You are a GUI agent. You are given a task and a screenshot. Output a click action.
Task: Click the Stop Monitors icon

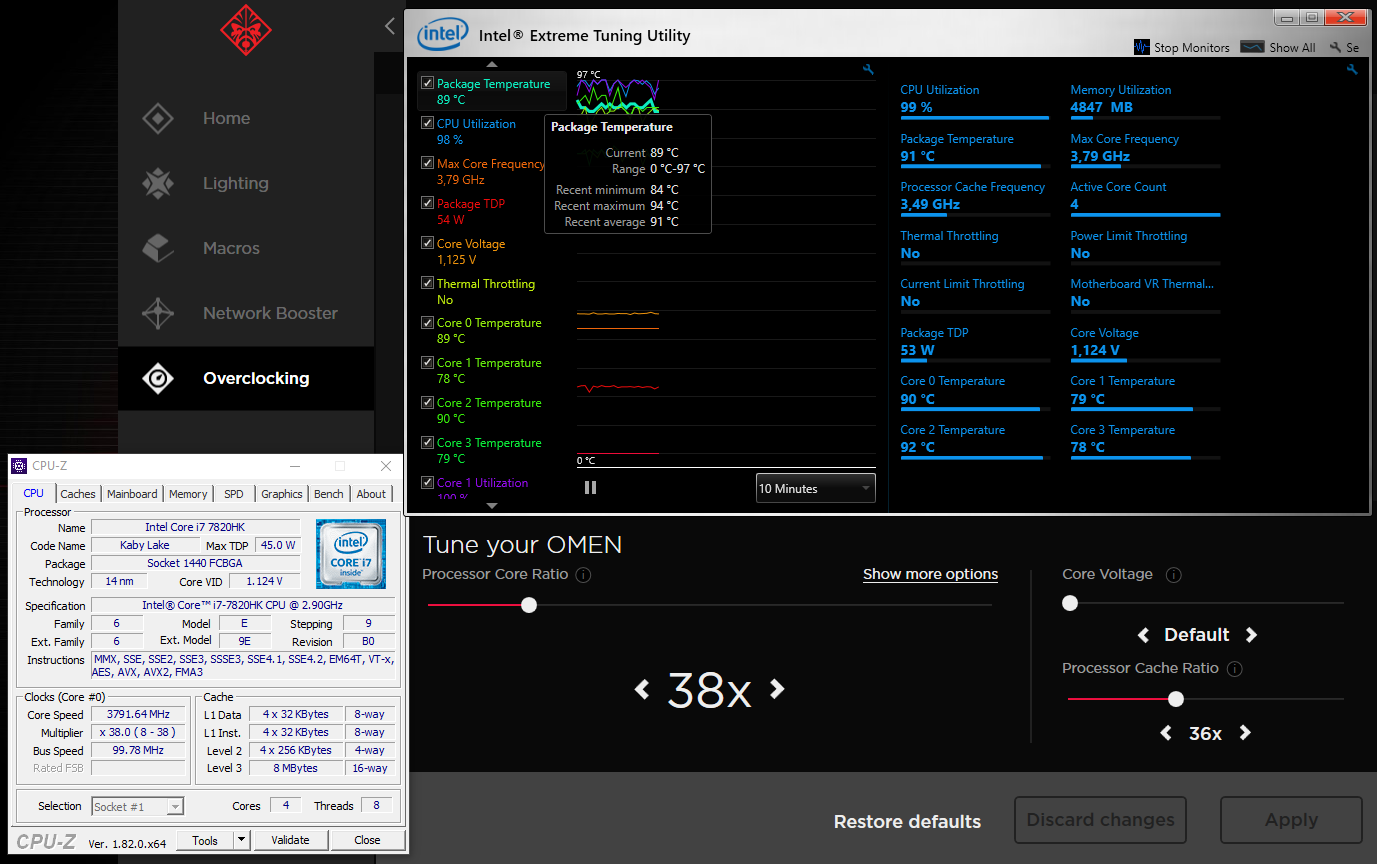point(1142,47)
